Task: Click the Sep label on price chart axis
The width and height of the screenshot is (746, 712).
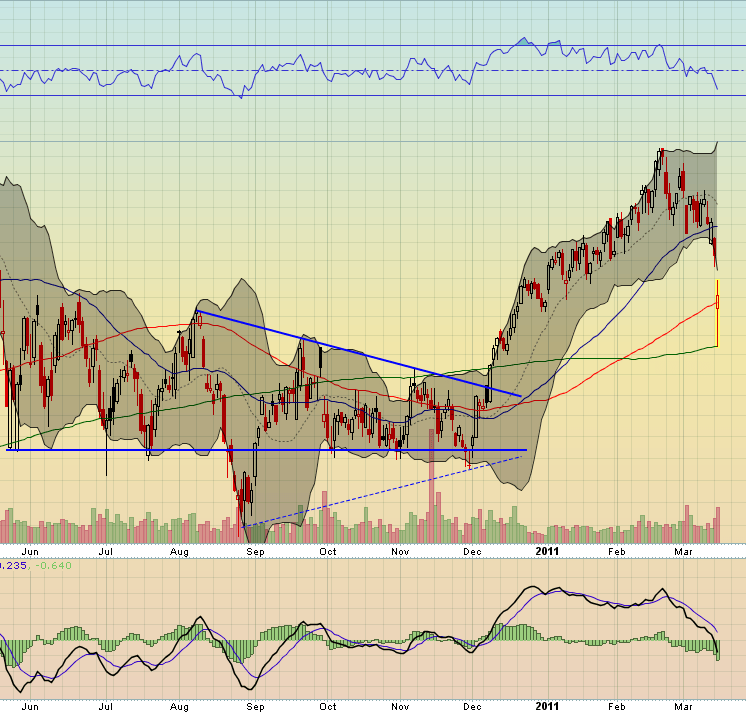Action: [x=255, y=552]
